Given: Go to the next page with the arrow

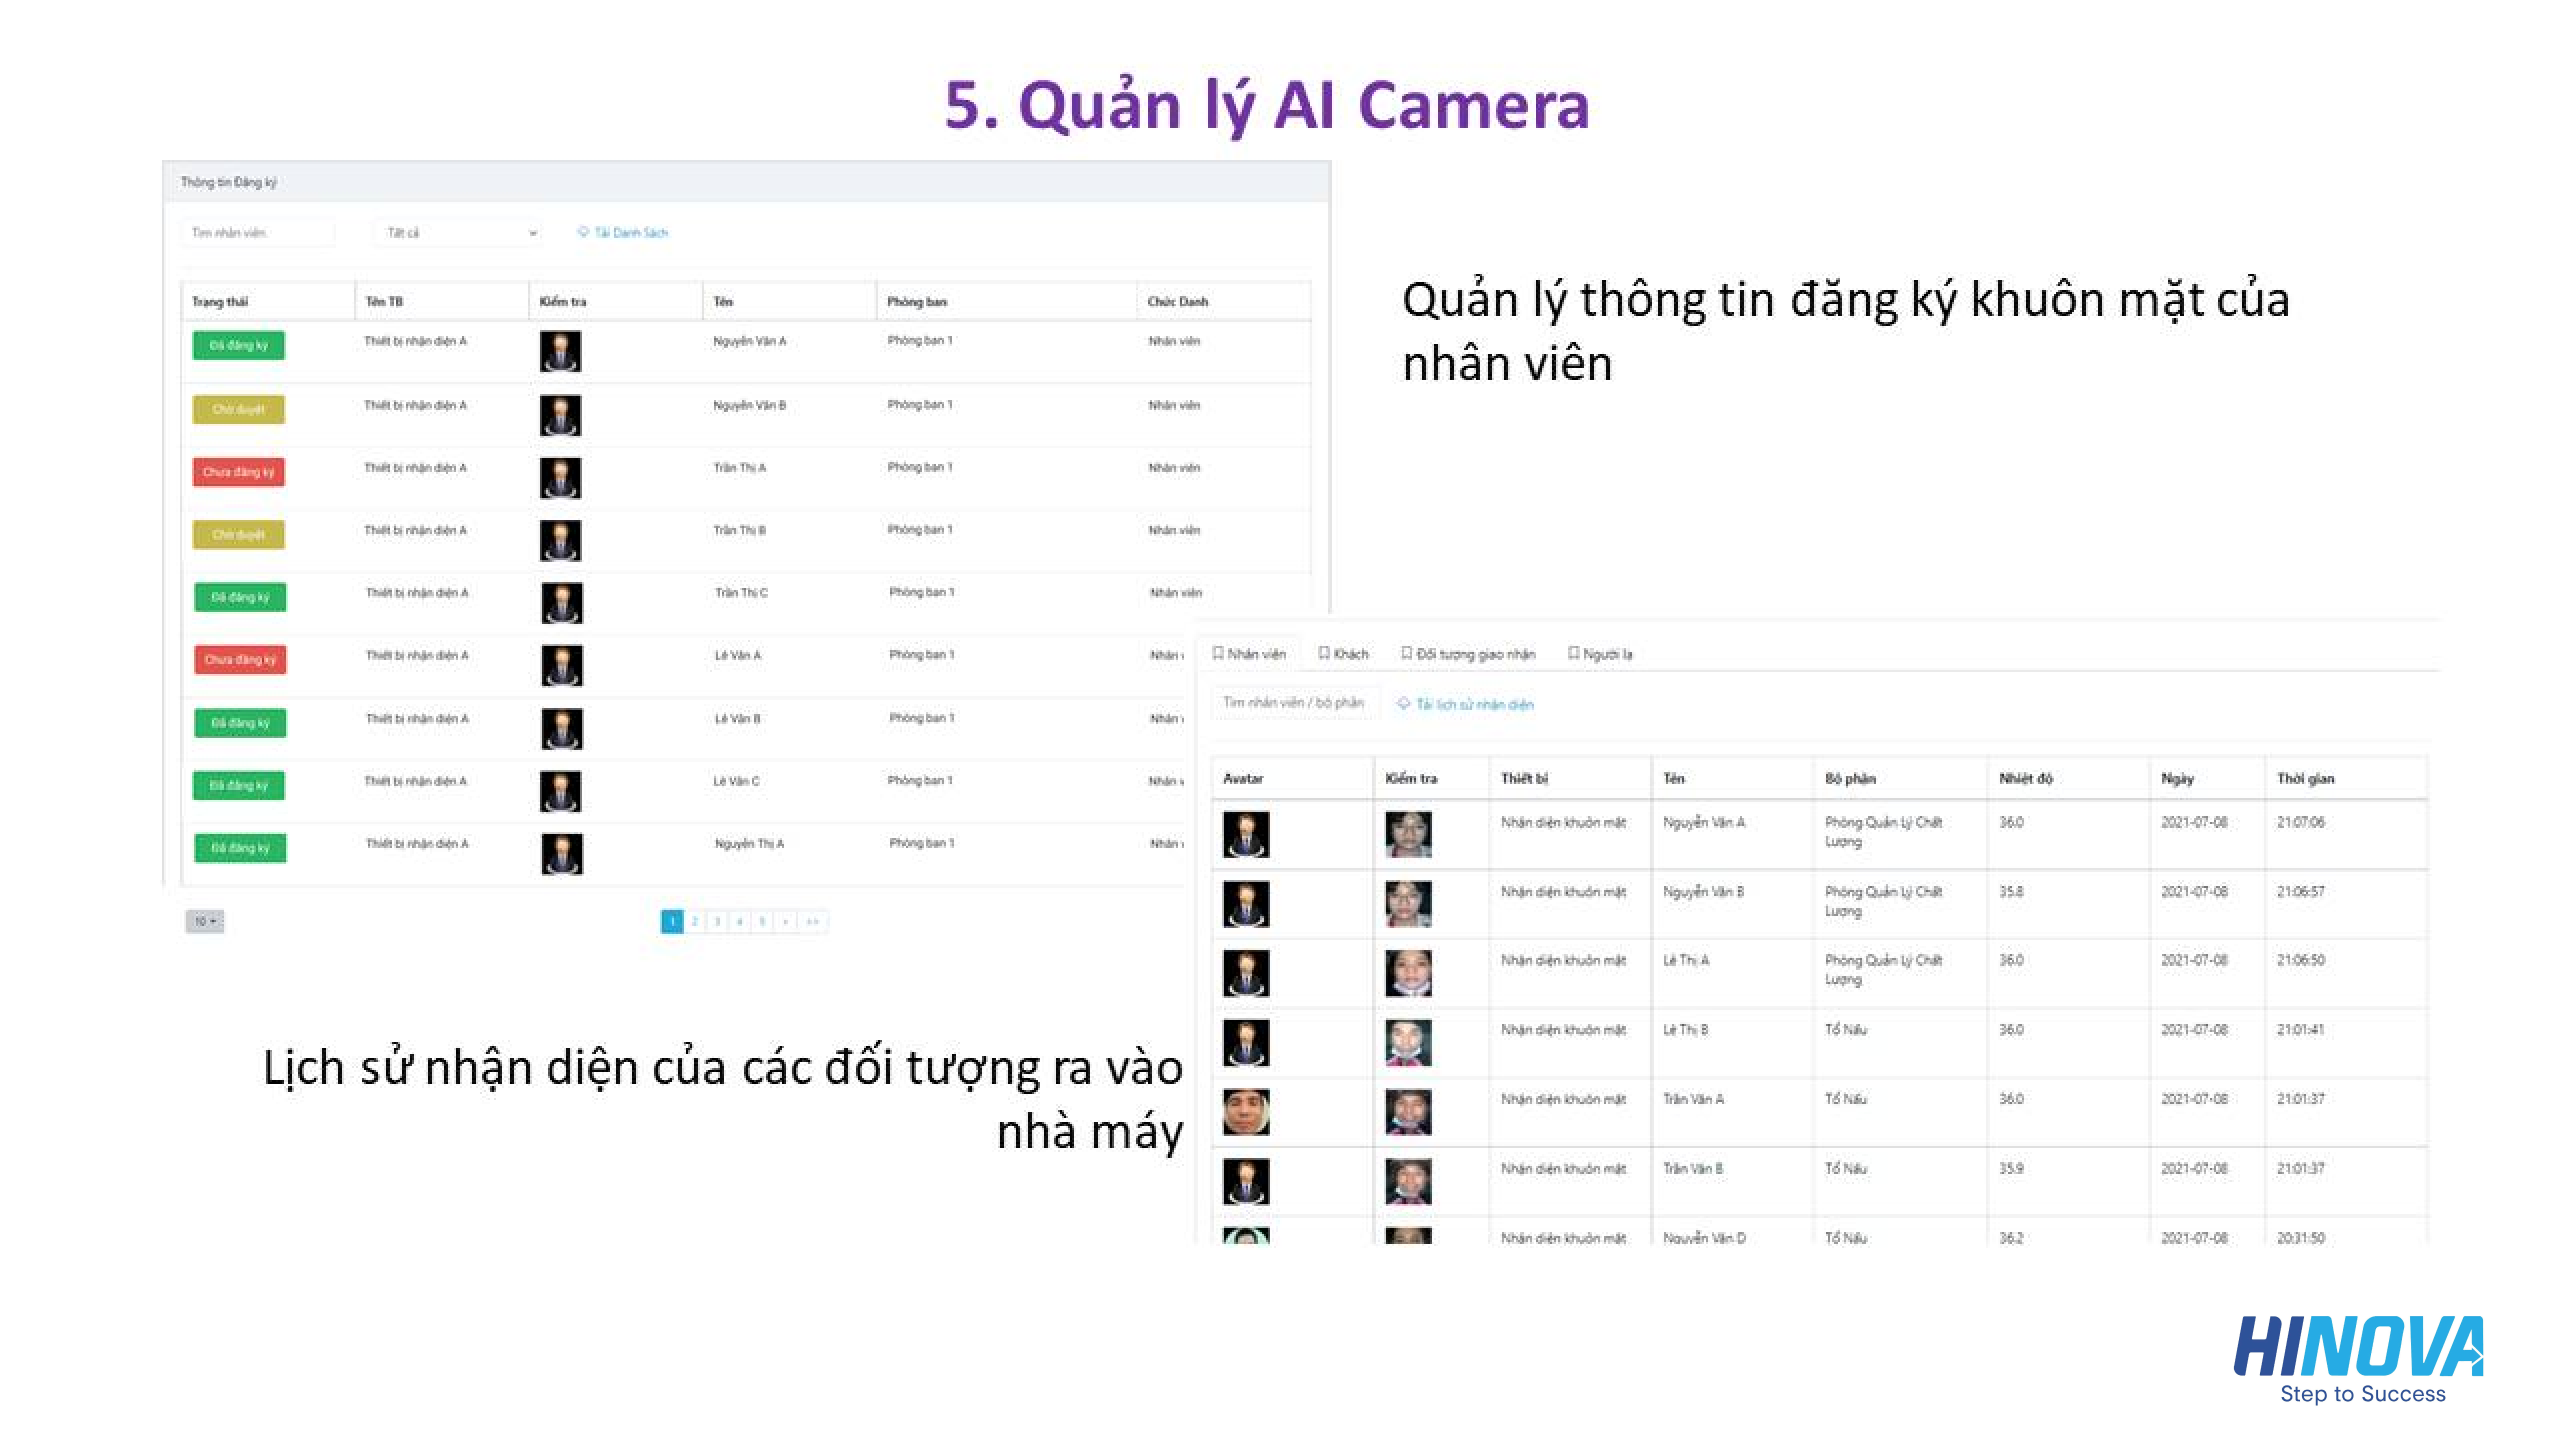Looking at the screenshot, I should pyautogui.click(x=786, y=921).
